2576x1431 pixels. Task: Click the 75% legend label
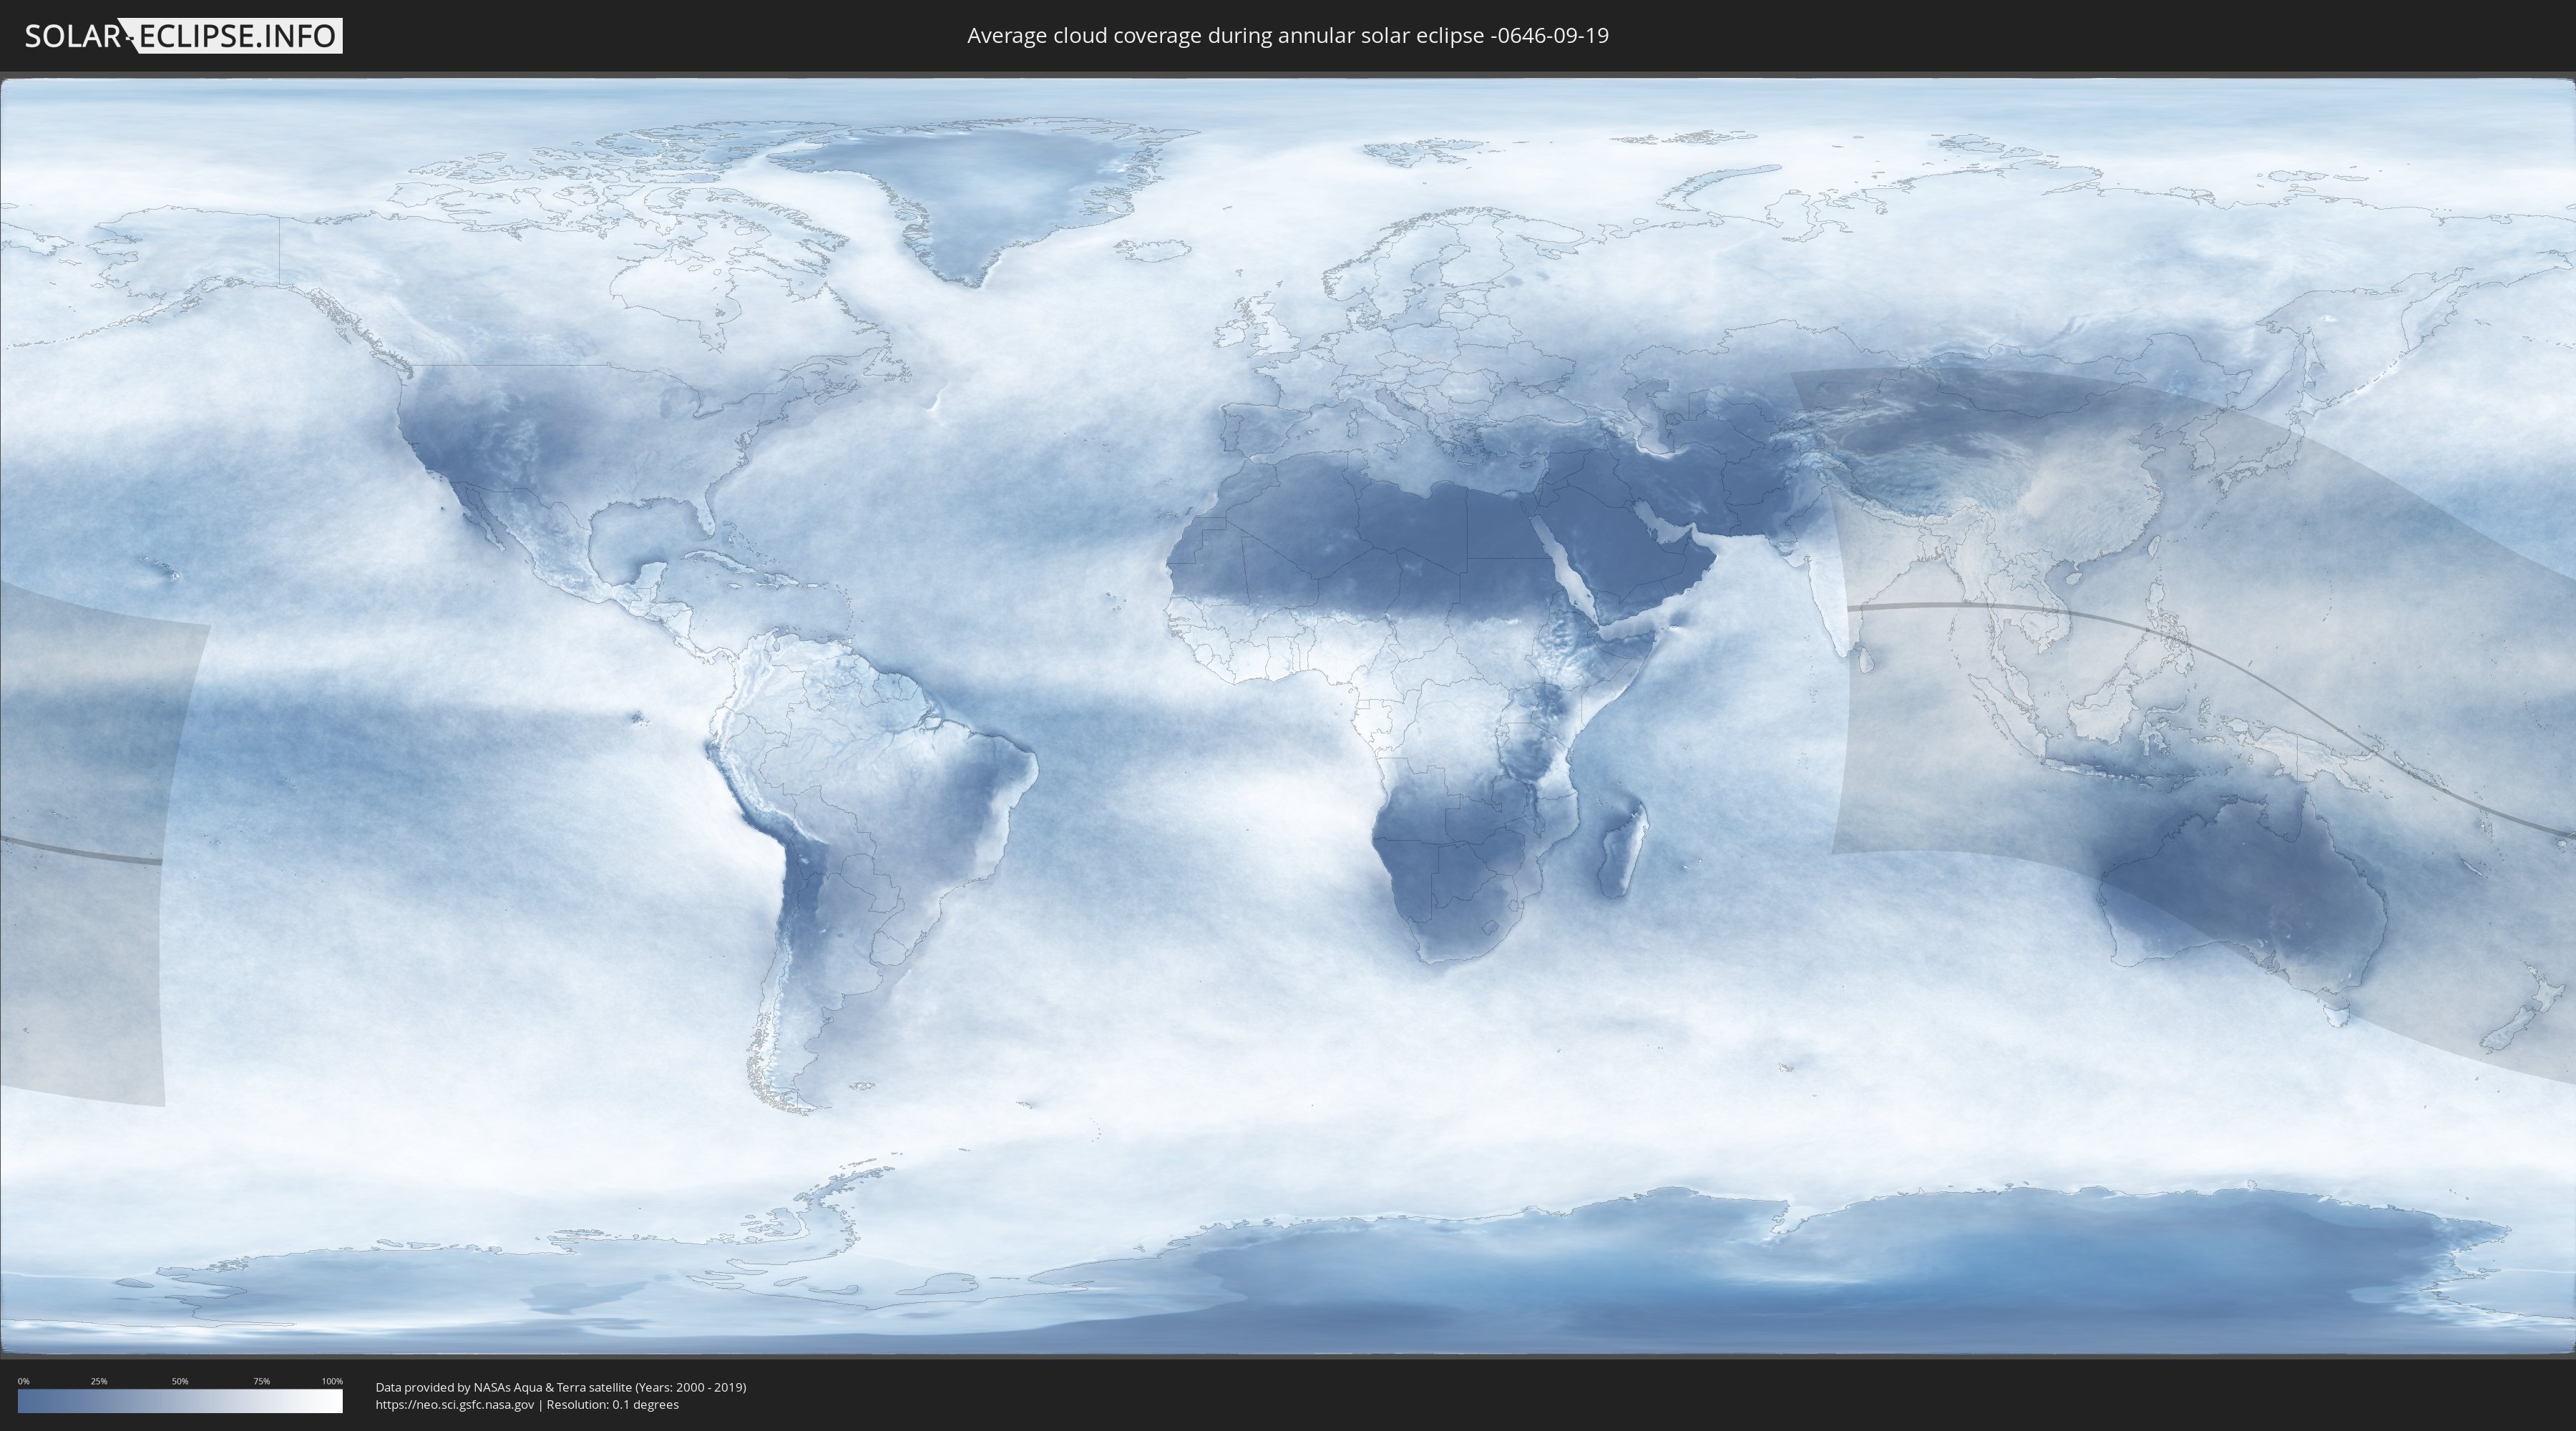tap(261, 1381)
